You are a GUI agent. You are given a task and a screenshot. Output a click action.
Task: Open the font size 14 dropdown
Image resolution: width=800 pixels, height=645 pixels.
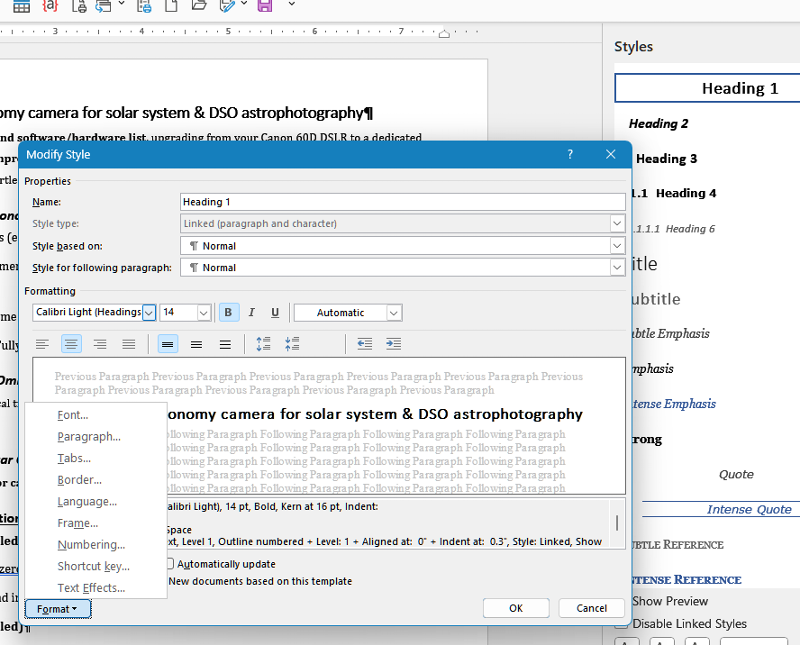(204, 312)
